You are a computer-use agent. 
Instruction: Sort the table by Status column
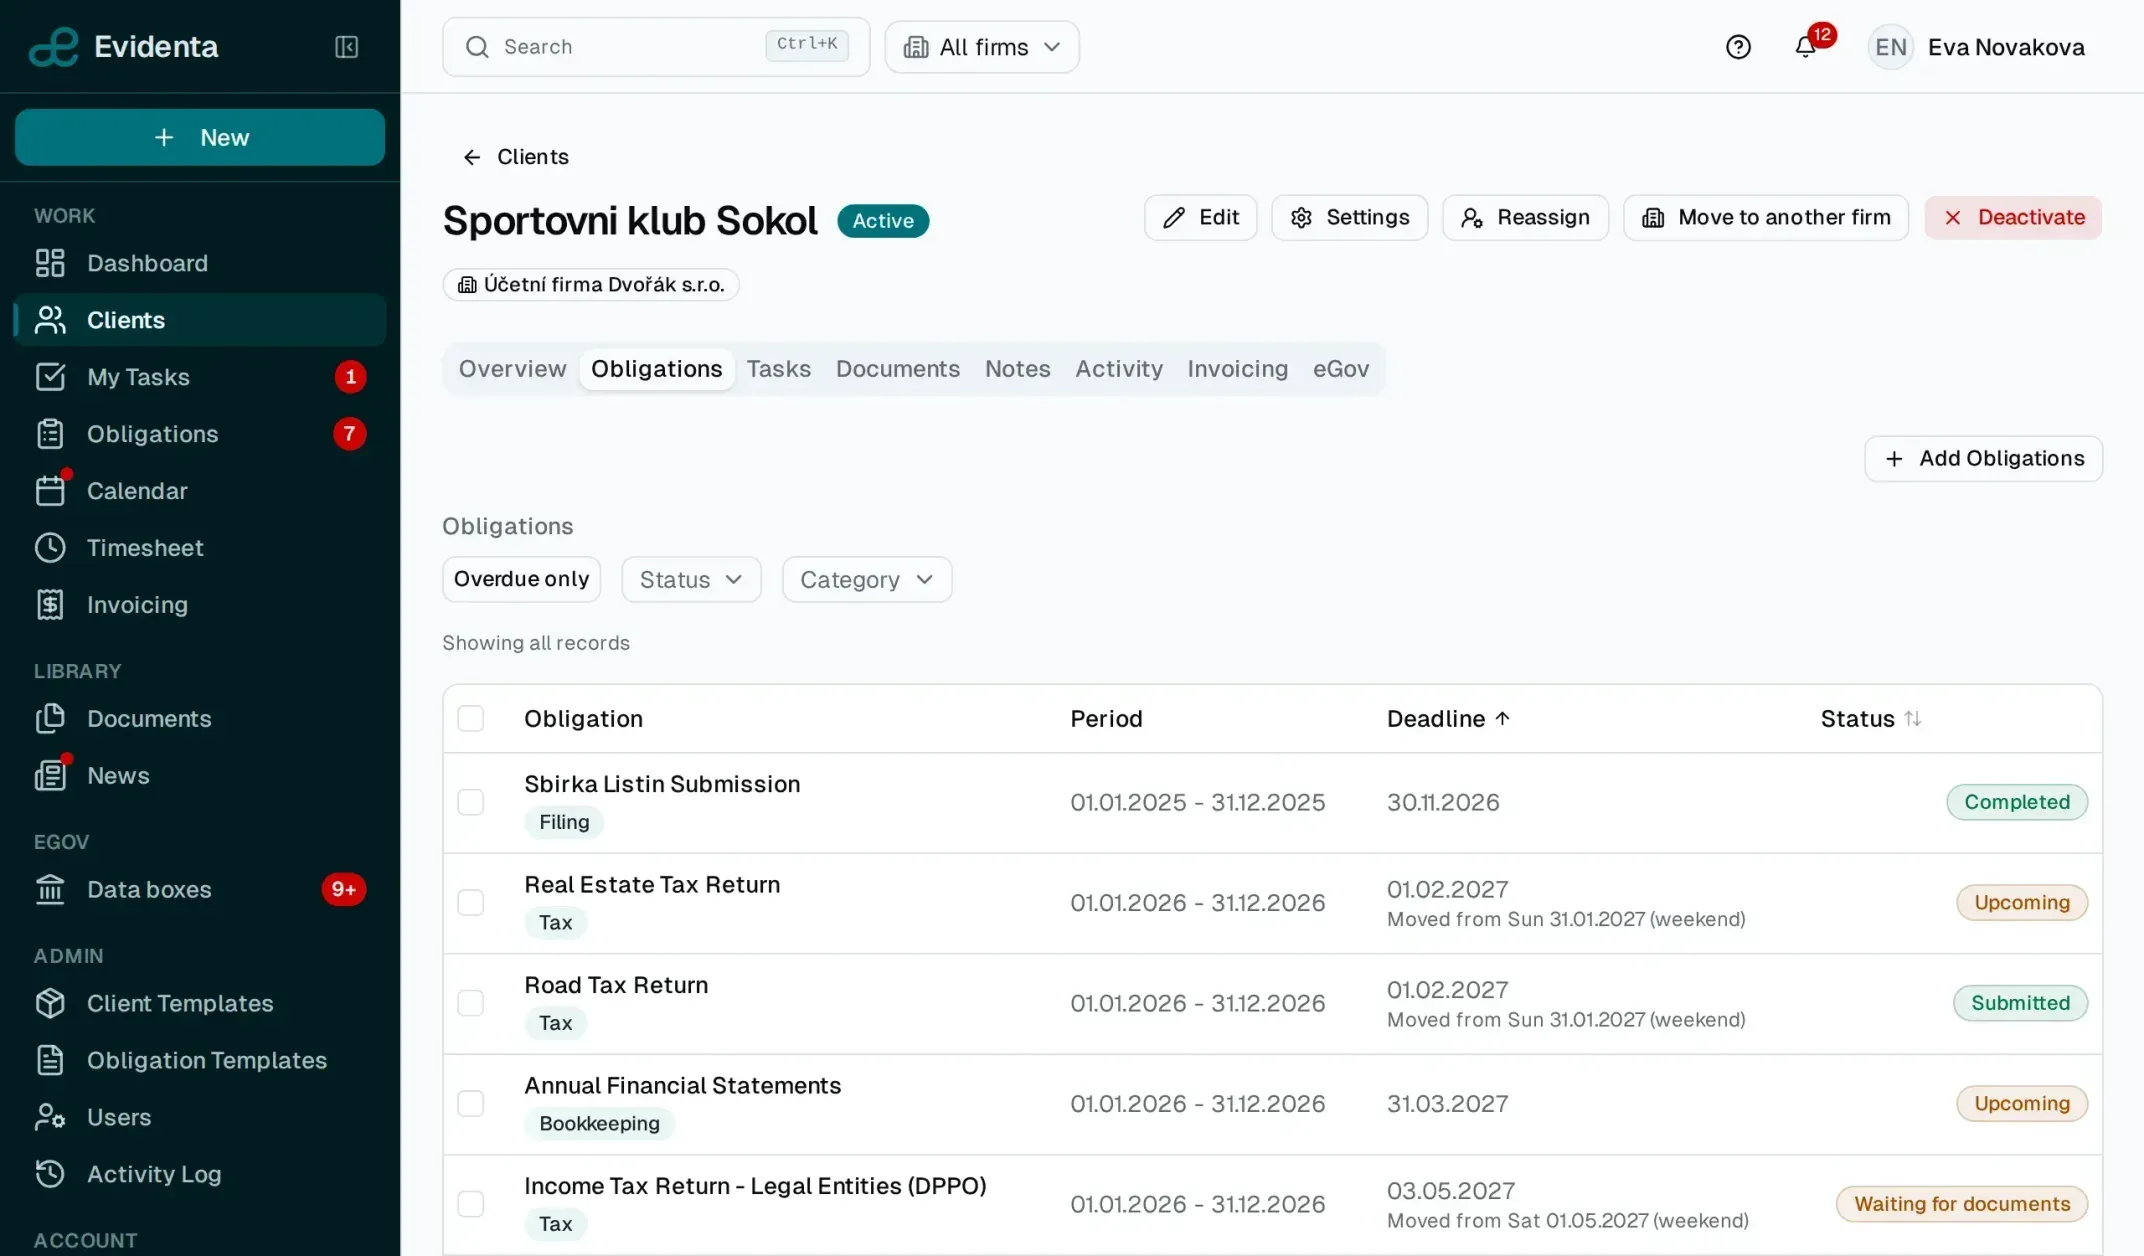1870,719
